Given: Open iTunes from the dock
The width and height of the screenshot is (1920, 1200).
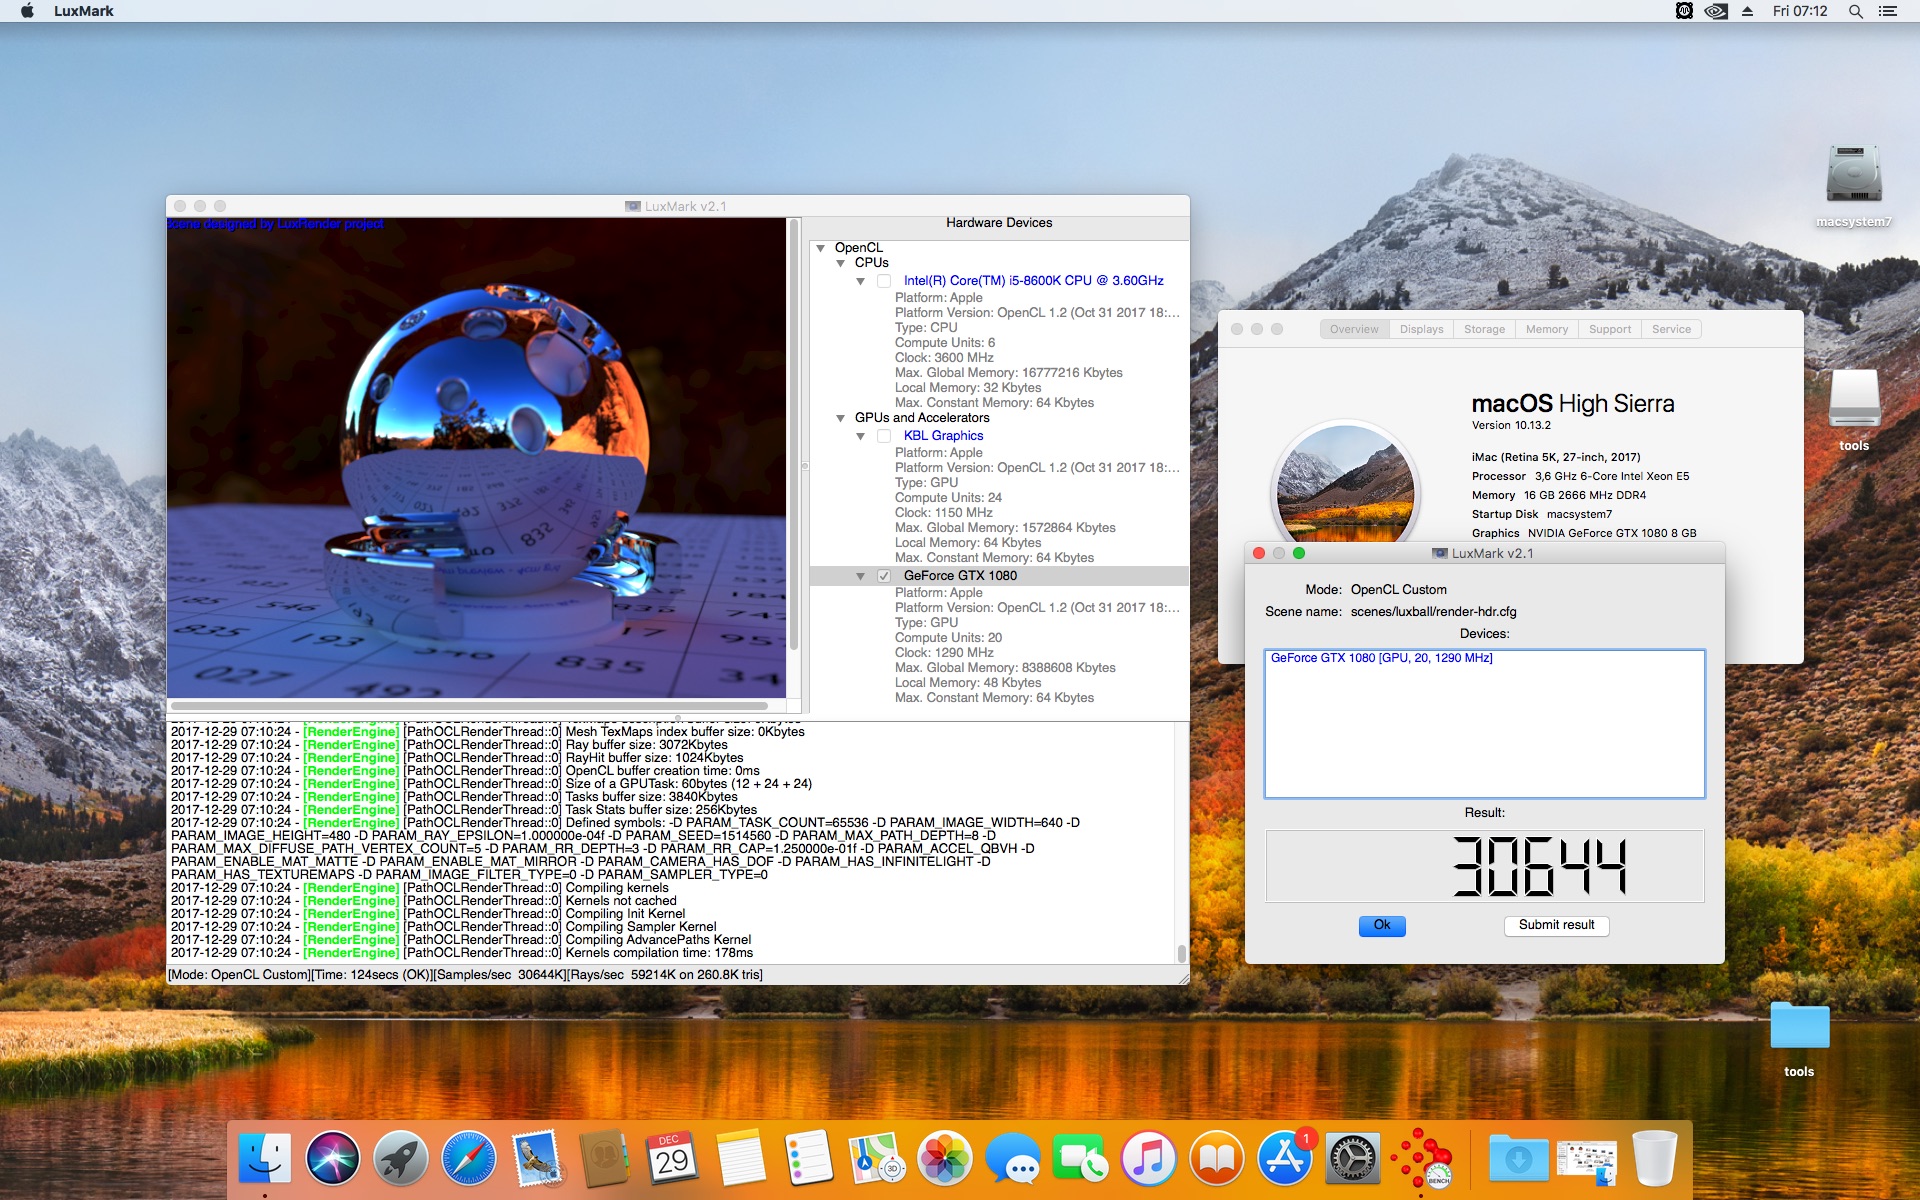Looking at the screenshot, I should pos(1148,1158).
